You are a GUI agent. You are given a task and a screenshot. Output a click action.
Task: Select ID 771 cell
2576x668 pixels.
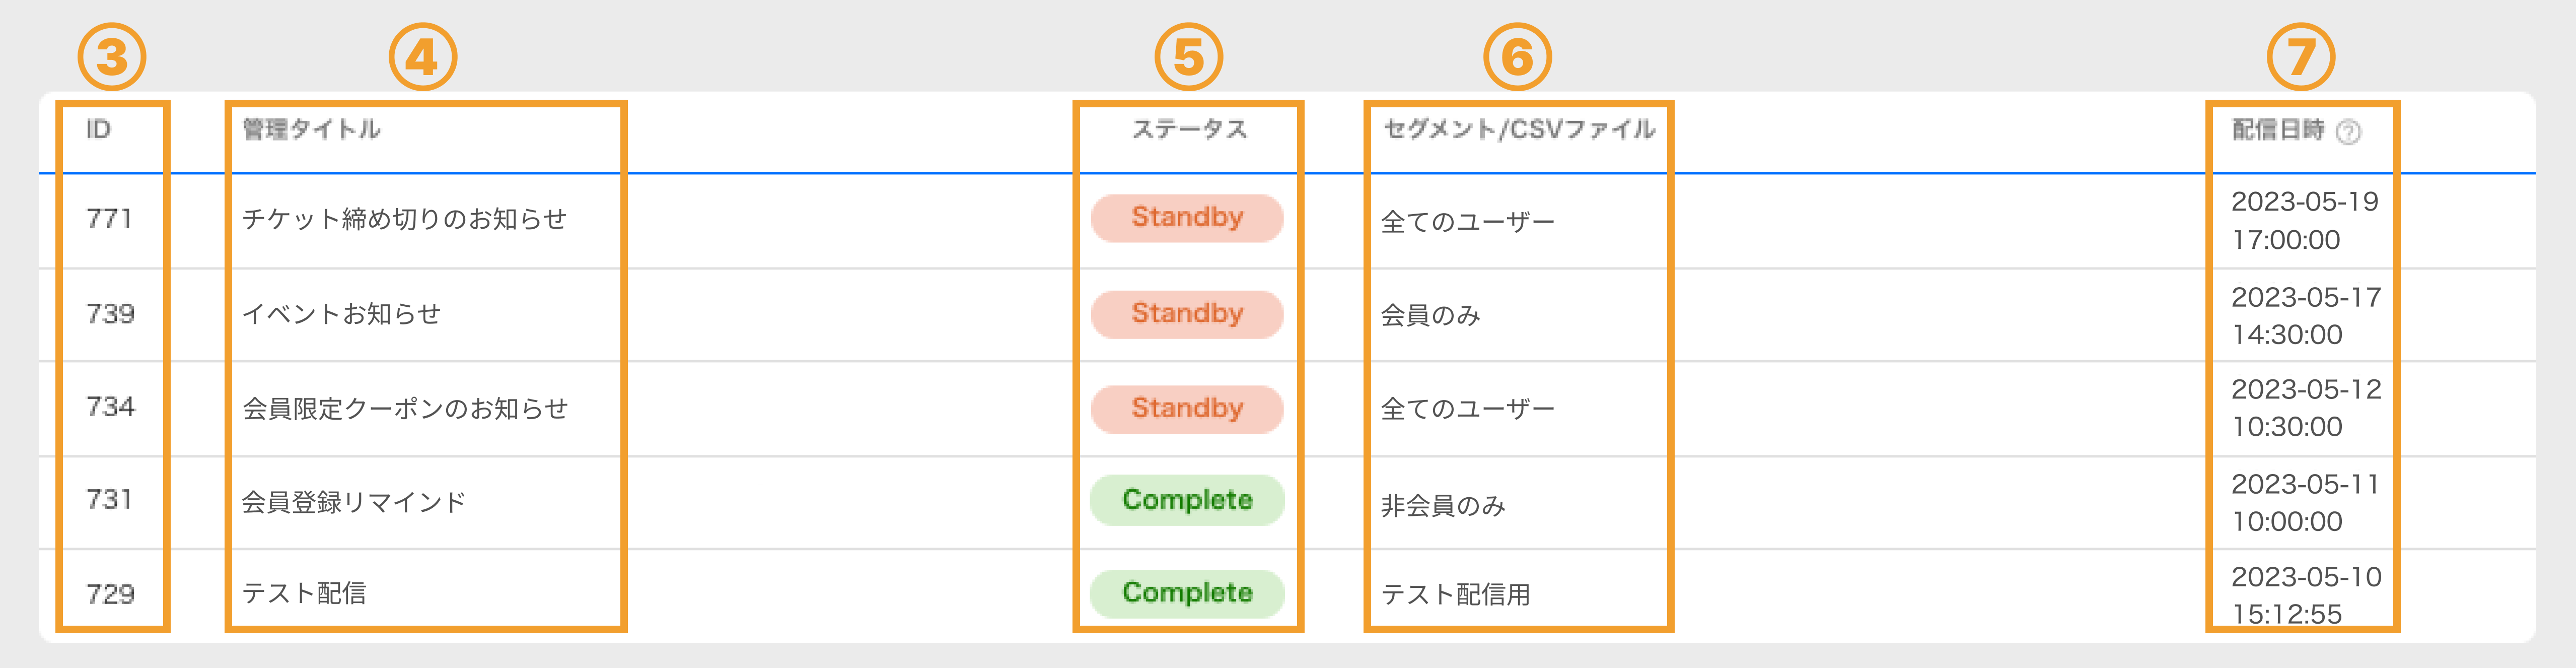[x=109, y=218]
